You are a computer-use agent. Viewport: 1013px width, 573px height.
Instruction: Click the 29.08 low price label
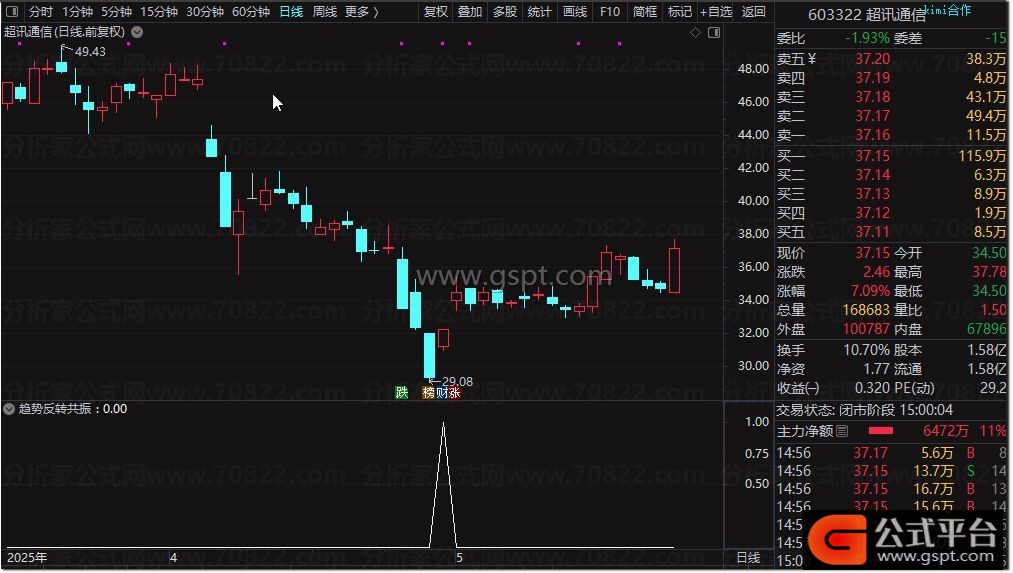pyautogui.click(x=457, y=382)
